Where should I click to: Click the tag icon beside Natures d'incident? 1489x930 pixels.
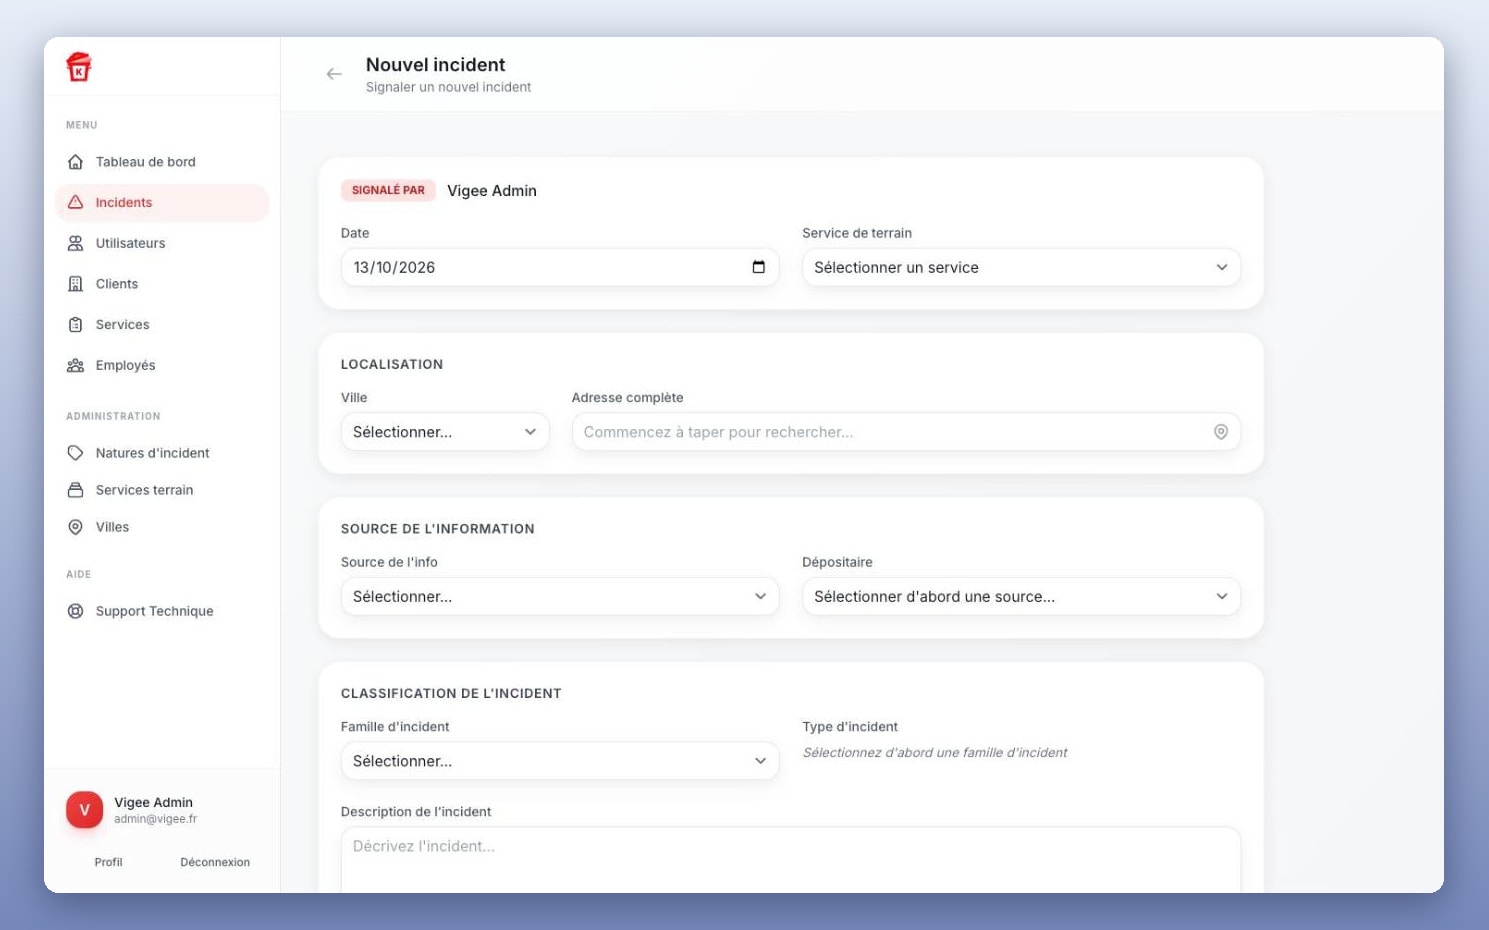[75, 453]
